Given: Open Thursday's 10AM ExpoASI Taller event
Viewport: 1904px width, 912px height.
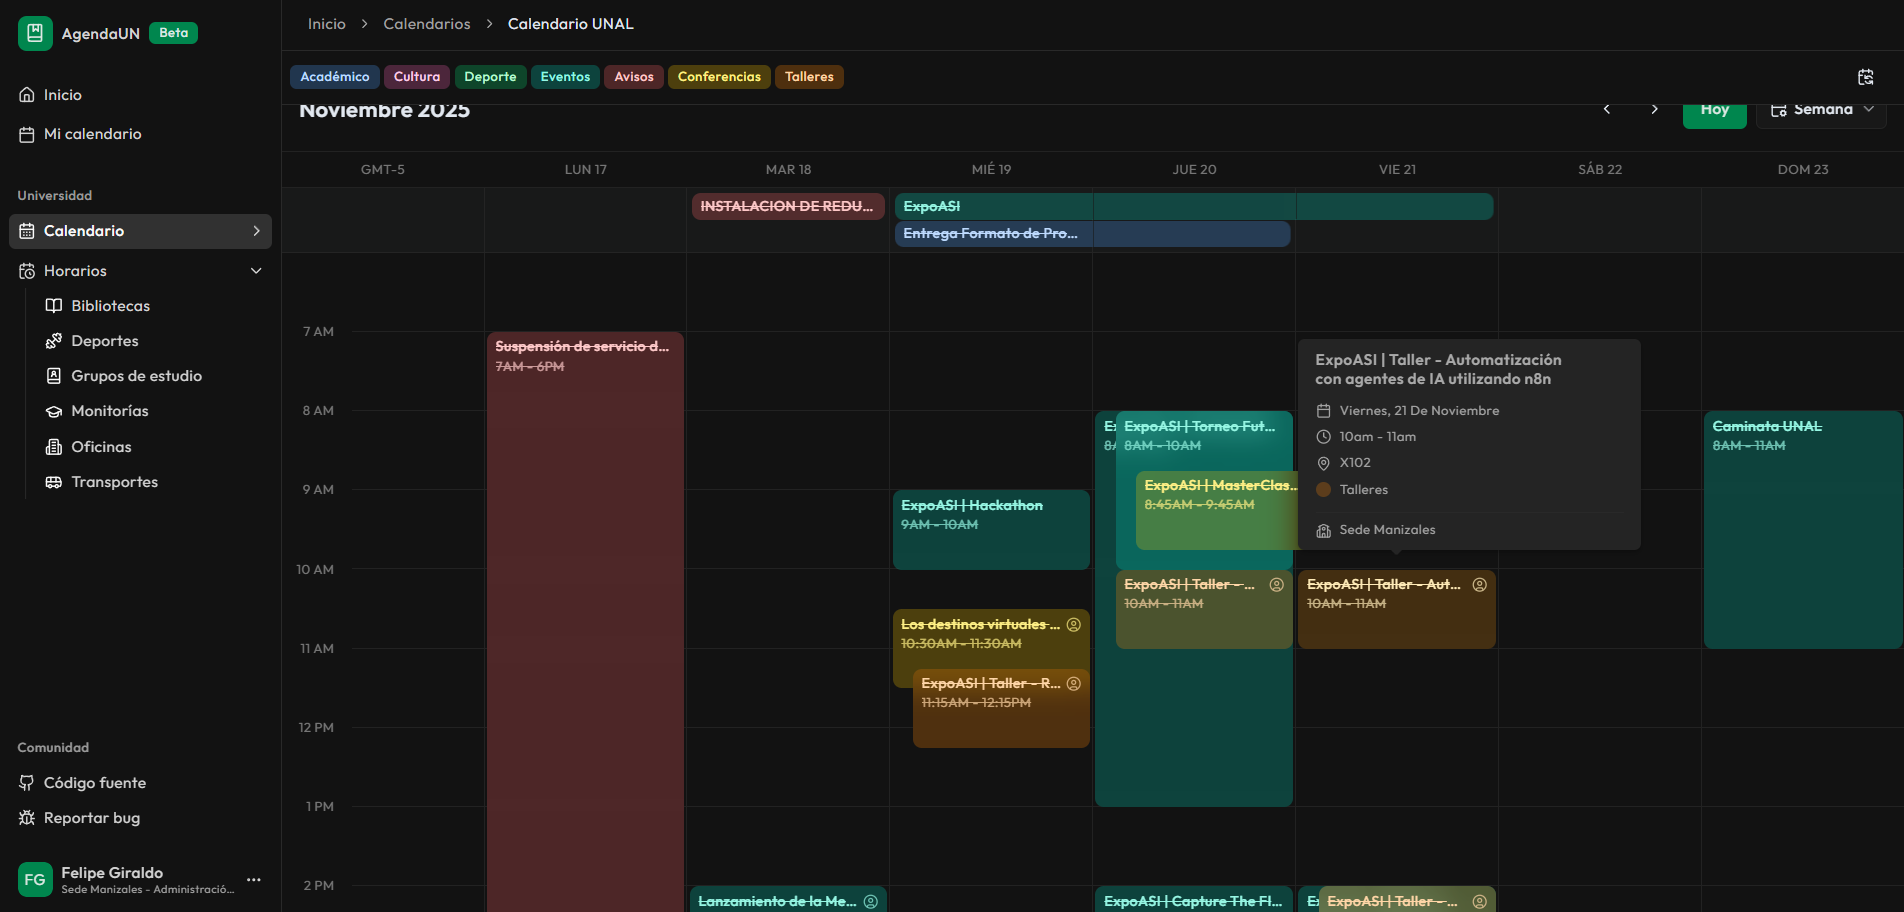Looking at the screenshot, I should [1204, 609].
